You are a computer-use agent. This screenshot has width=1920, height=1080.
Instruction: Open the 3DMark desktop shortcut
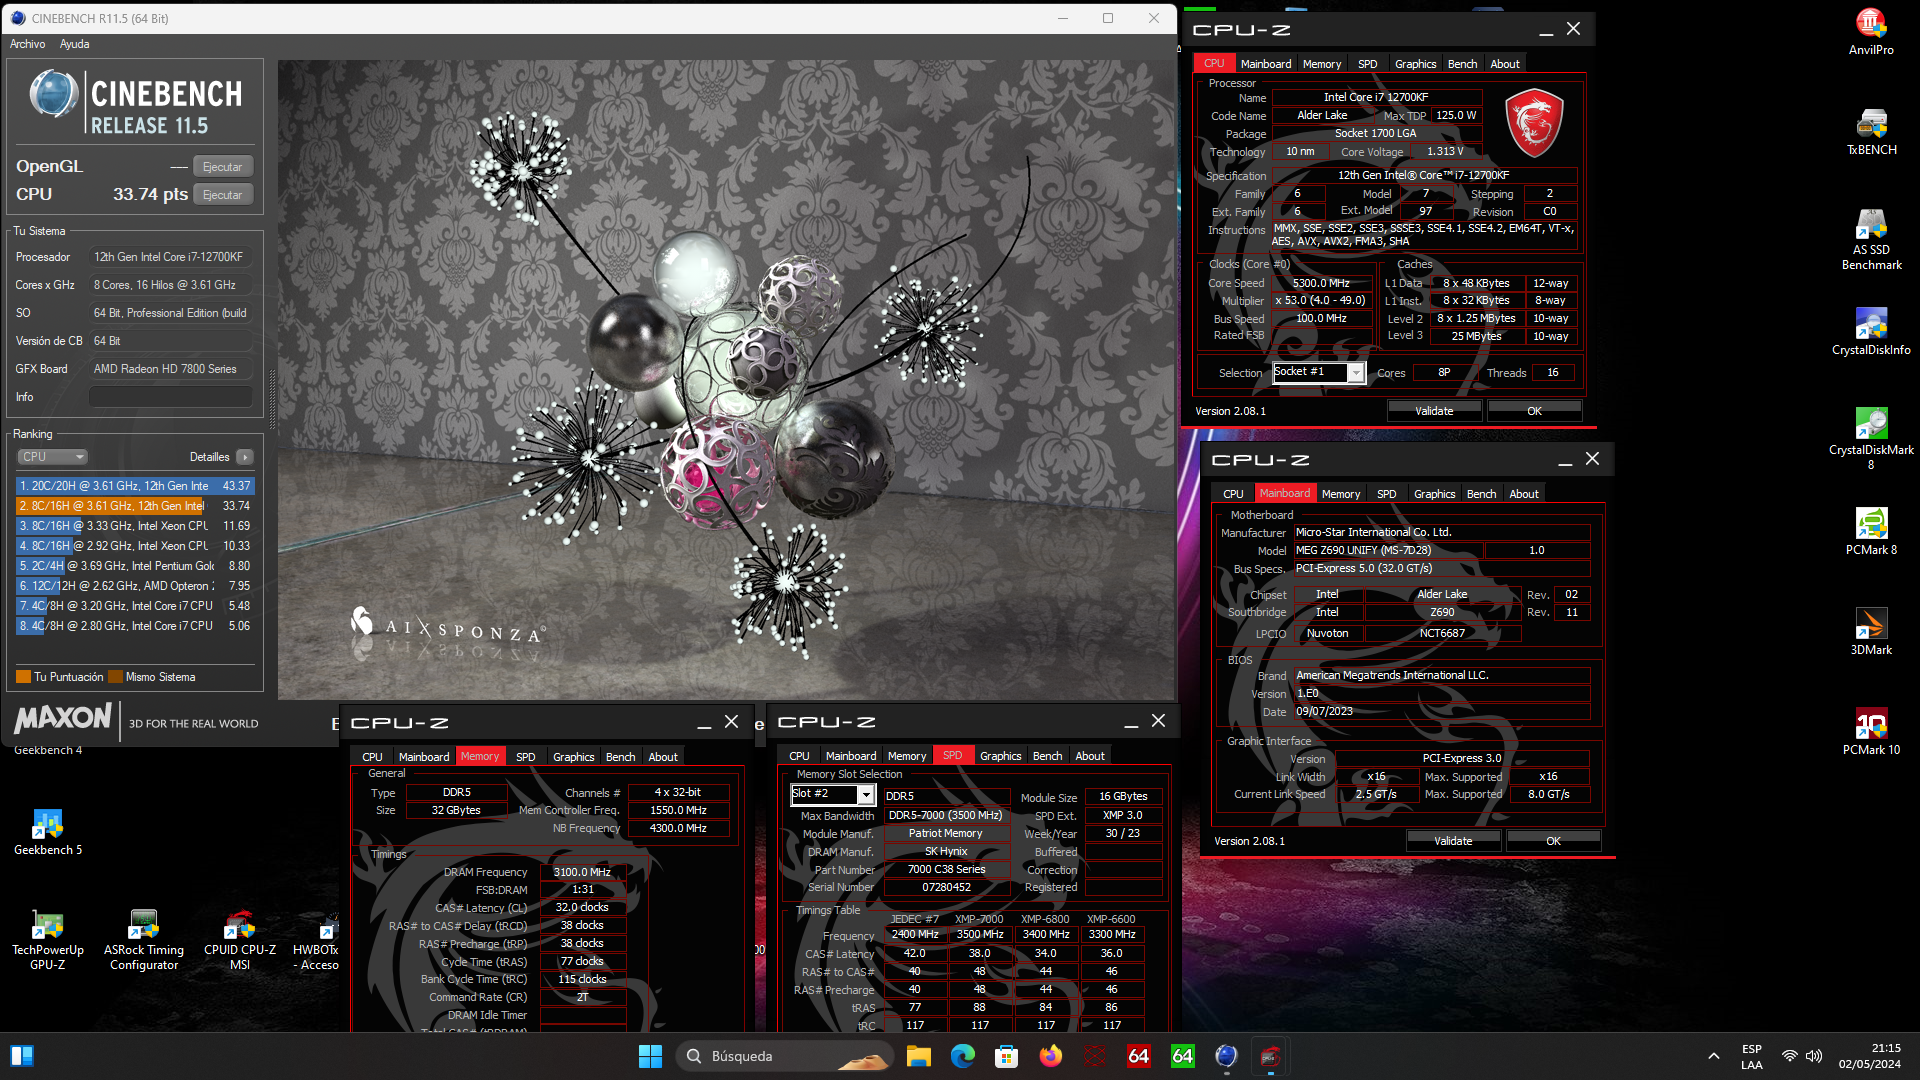point(1870,631)
